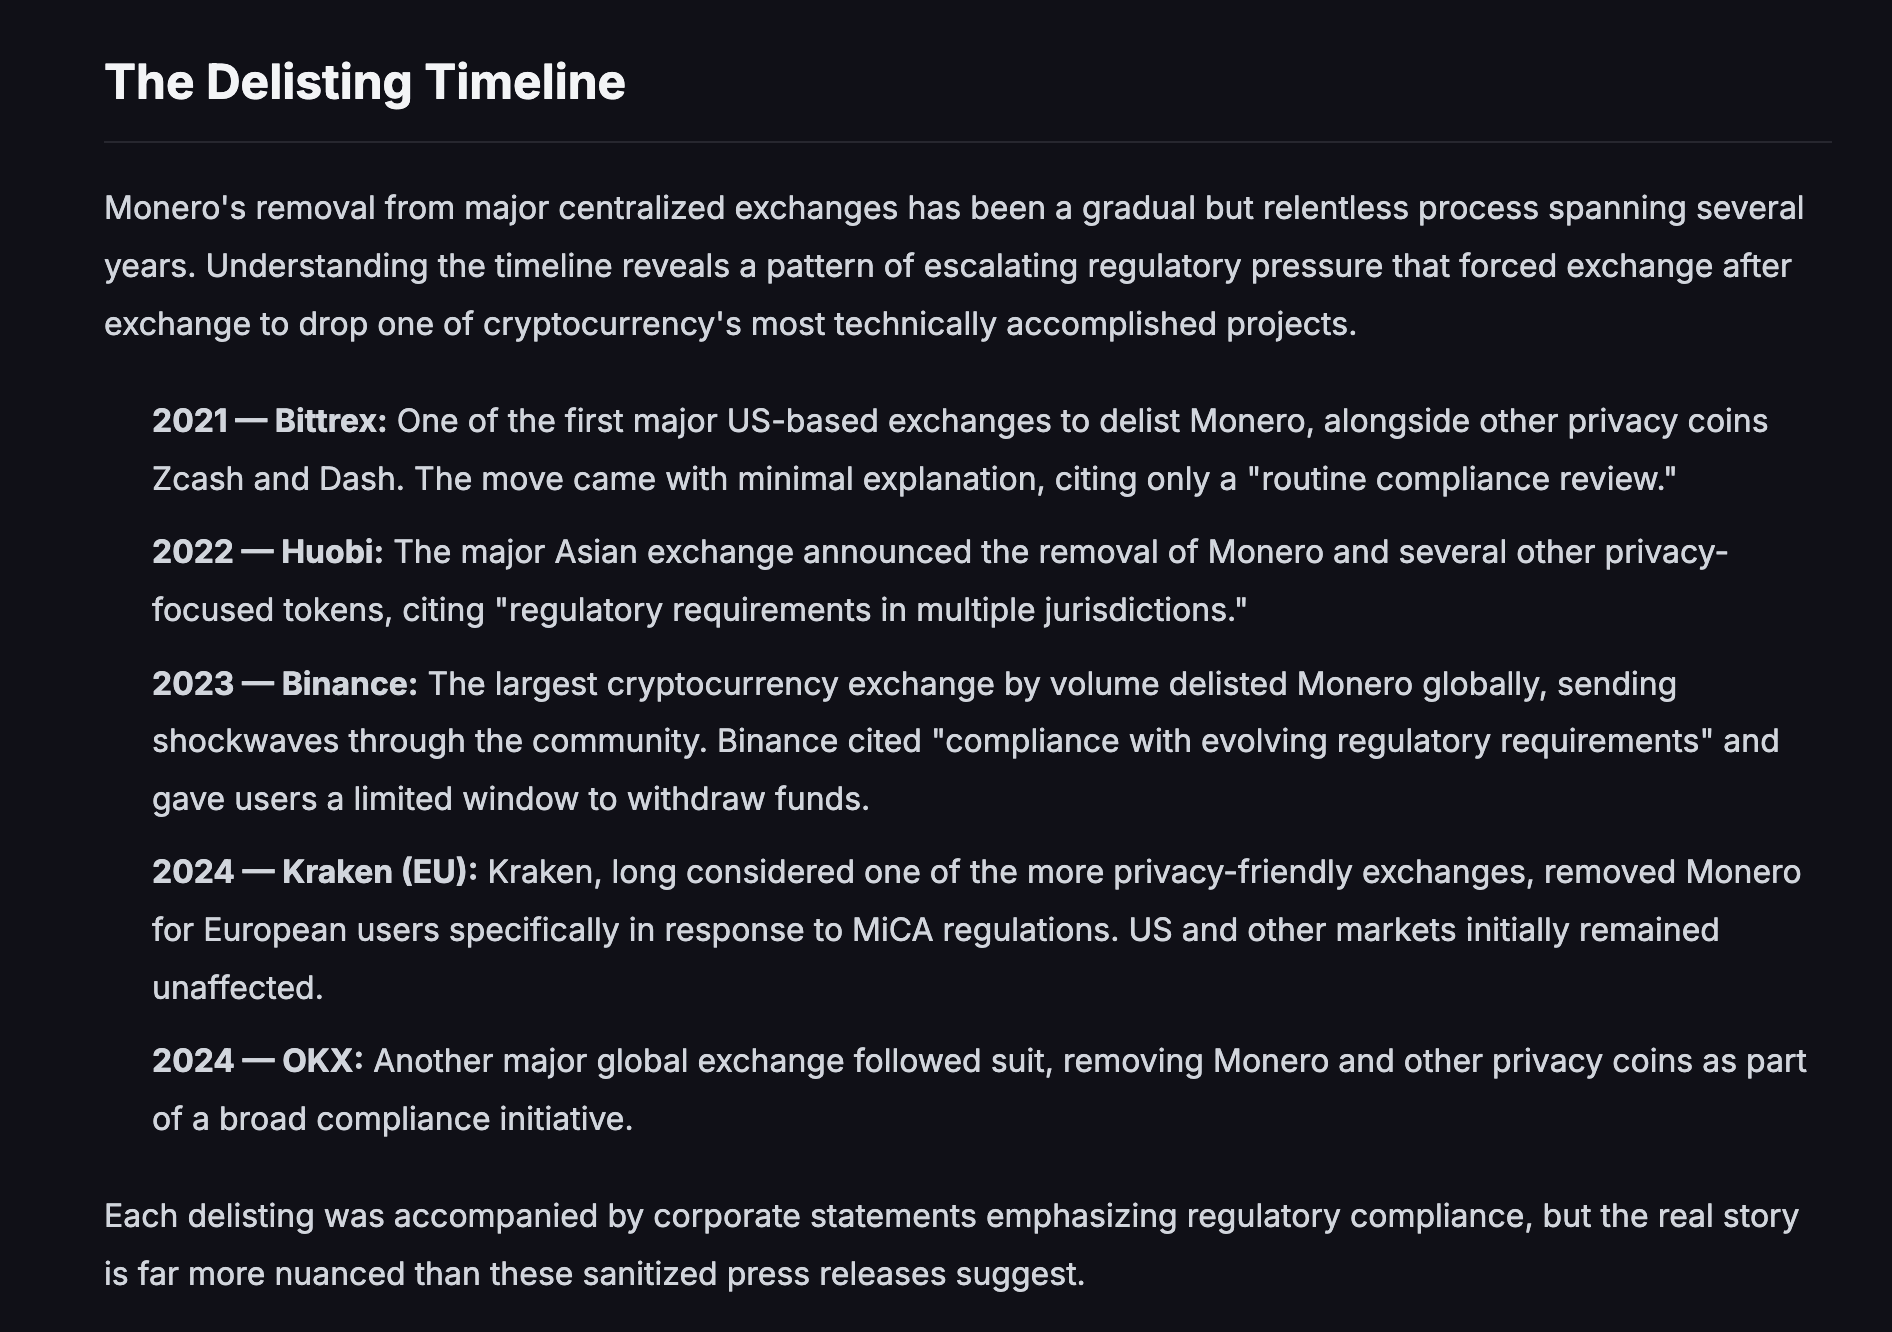Click the bold "2022 — Huobi:" label
Screen dimensions: 1892x1332
tap(268, 552)
